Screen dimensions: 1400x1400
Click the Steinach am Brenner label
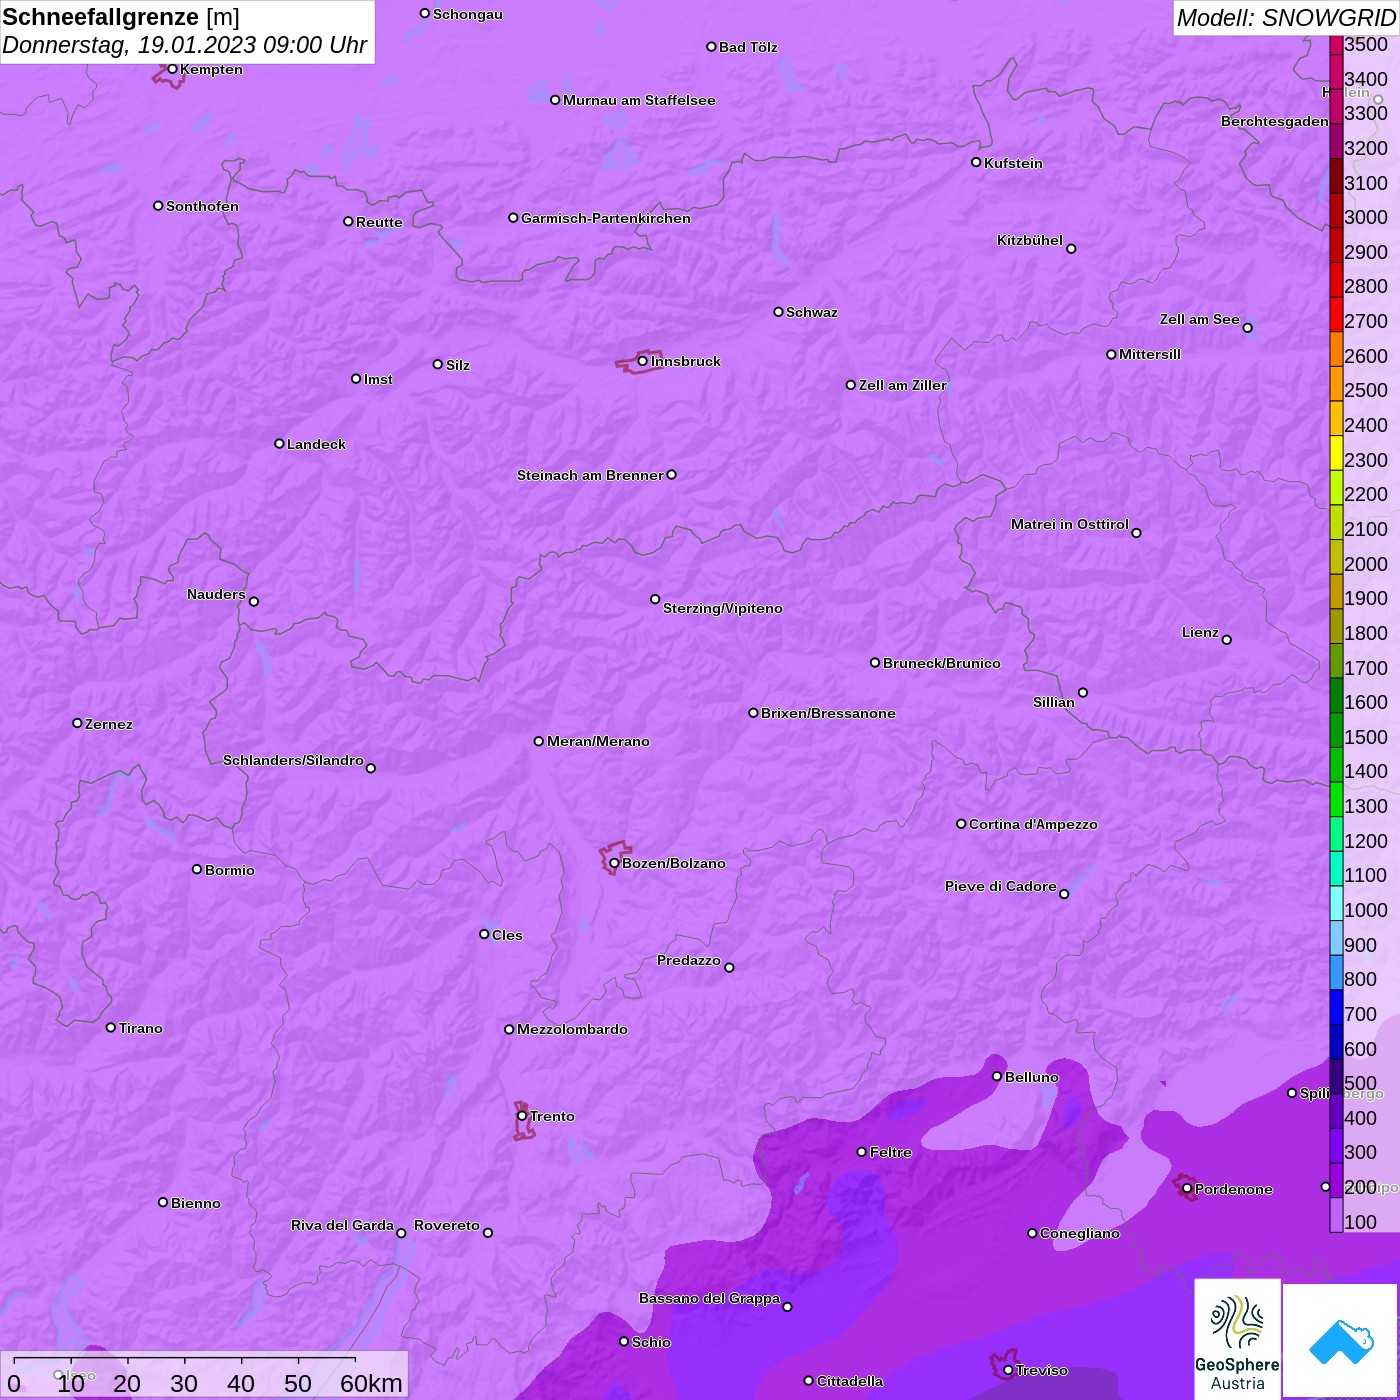point(590,475)
